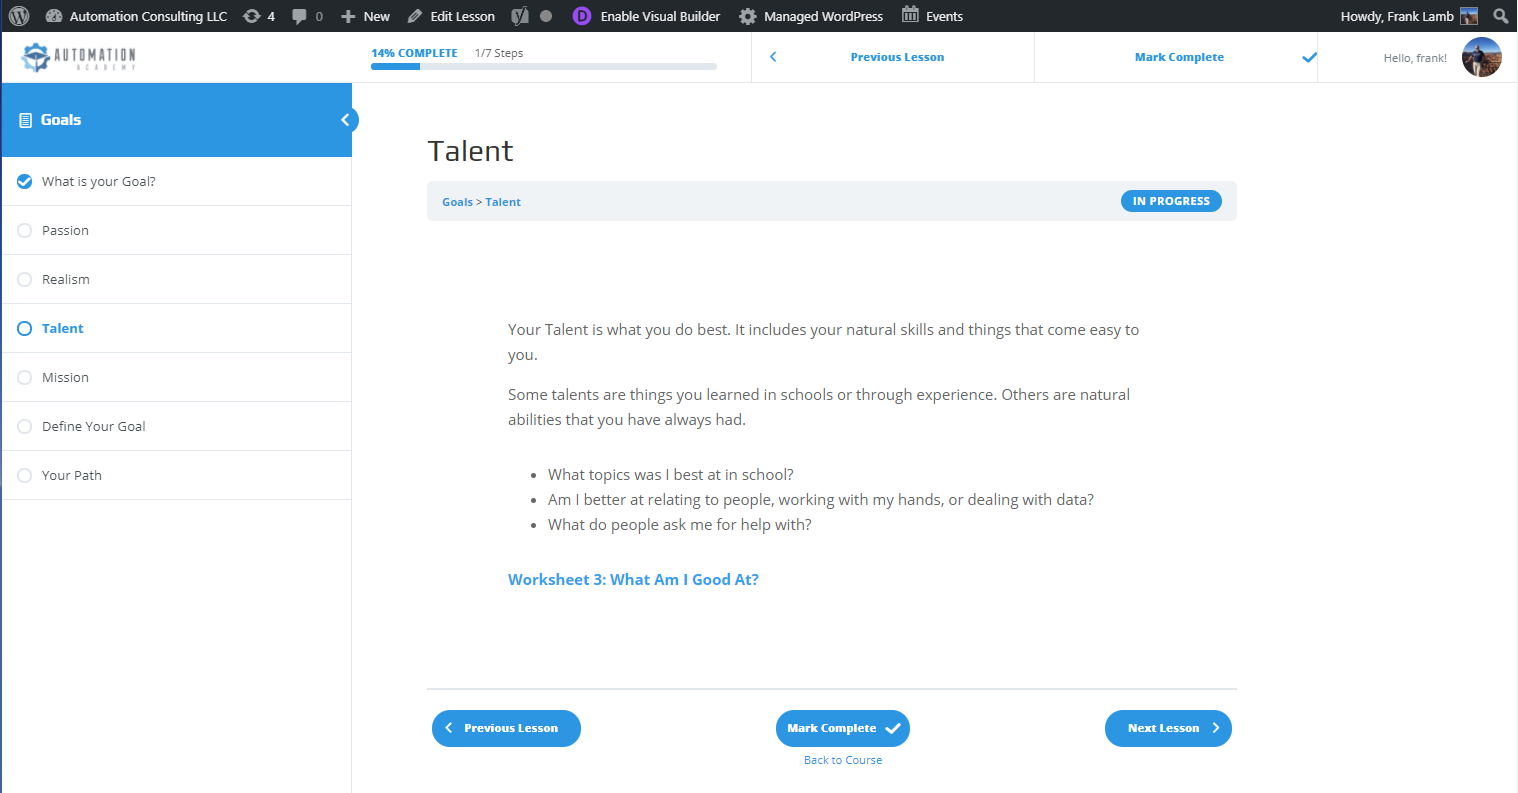
Task: Collapse the Goals sidebar with its chevron
Action: tap(346, 119)
